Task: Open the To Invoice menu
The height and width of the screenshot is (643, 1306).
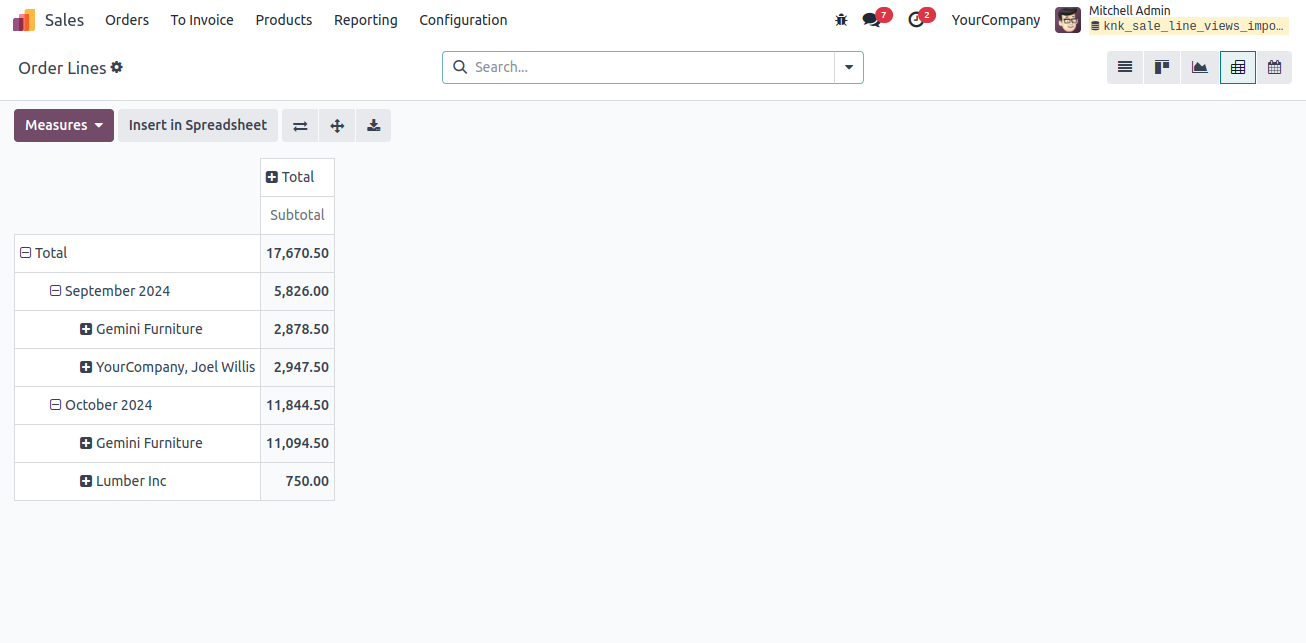Action: coord(202,20)
